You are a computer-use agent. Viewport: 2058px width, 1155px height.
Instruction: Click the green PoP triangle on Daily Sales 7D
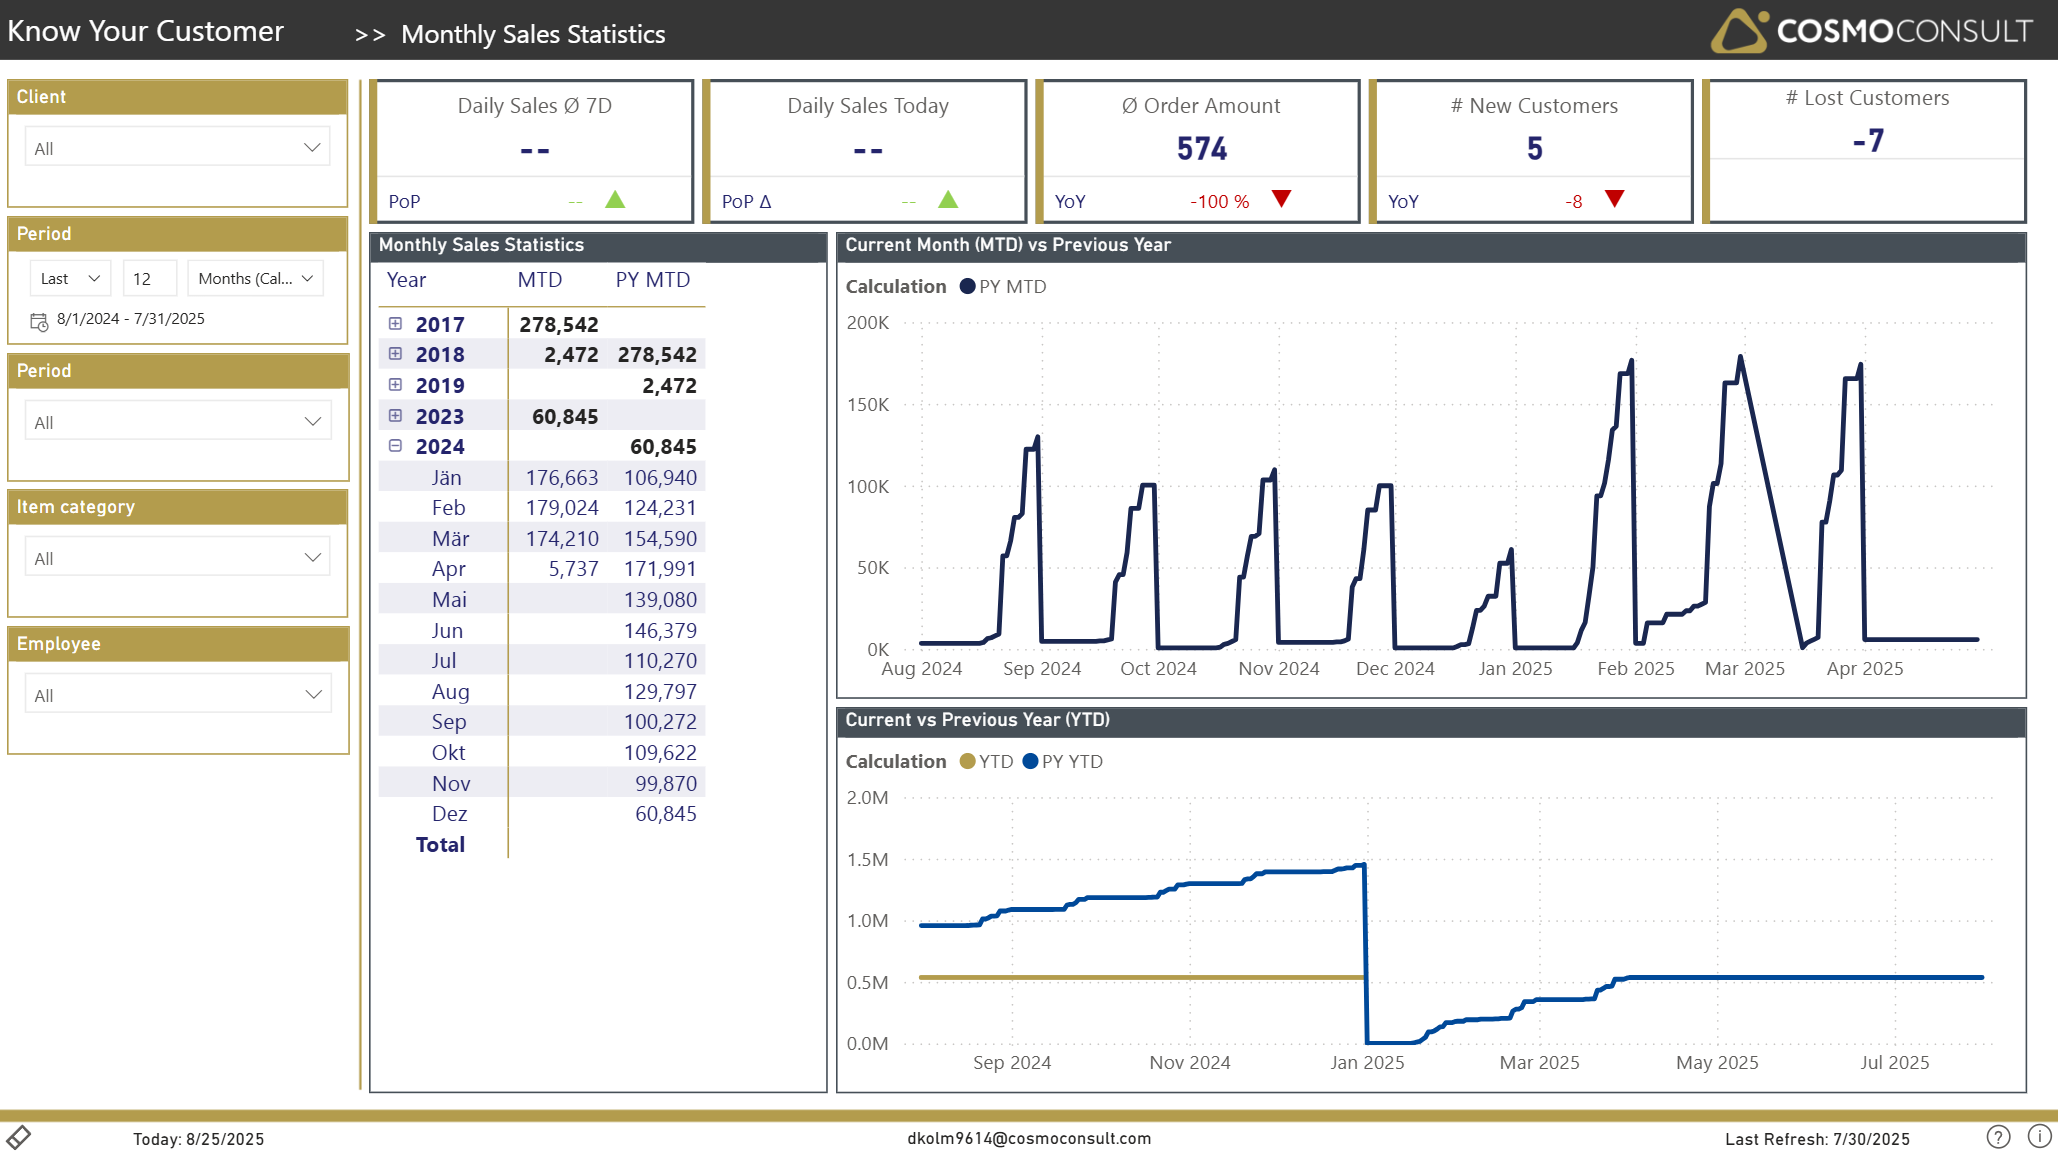point(615,200)
